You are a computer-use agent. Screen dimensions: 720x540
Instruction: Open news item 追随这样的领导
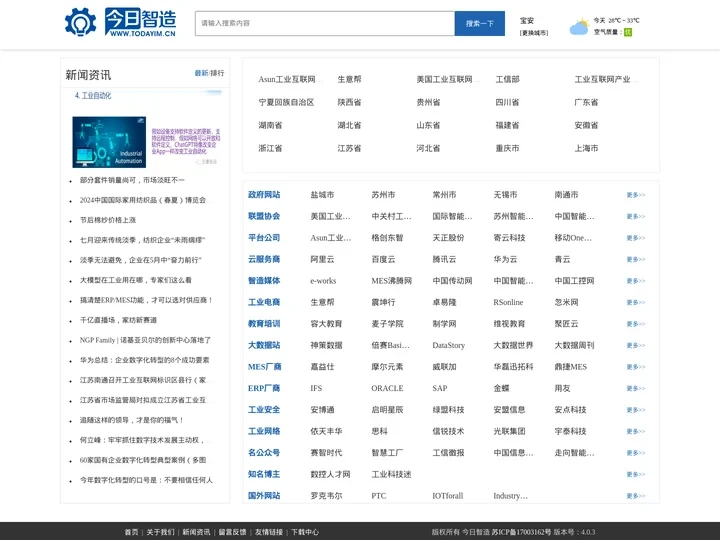[x=131, y=420]
